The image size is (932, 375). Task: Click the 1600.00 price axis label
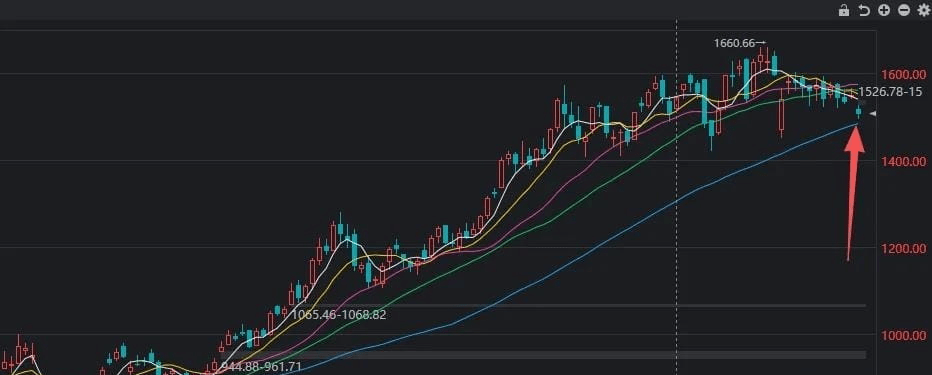coord(904,75)
